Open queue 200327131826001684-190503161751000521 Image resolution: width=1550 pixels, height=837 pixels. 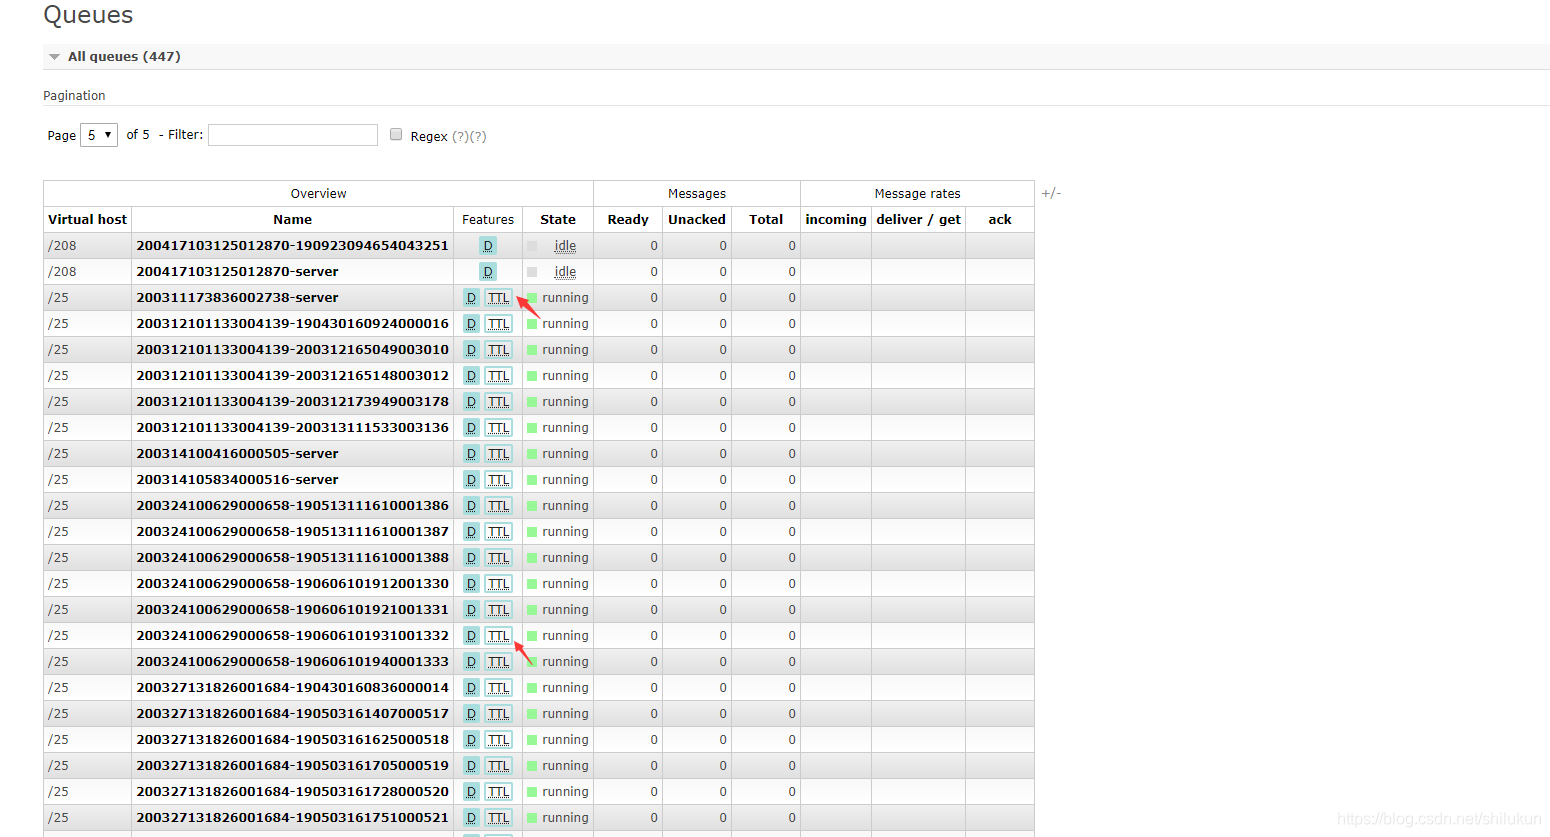(292, 818)
